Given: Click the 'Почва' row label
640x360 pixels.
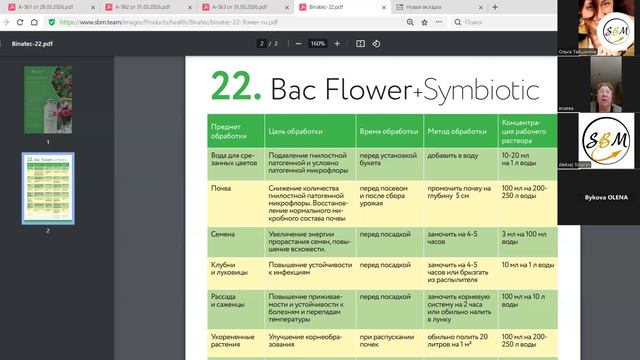Looking at the screenshot, I should 221,188.
